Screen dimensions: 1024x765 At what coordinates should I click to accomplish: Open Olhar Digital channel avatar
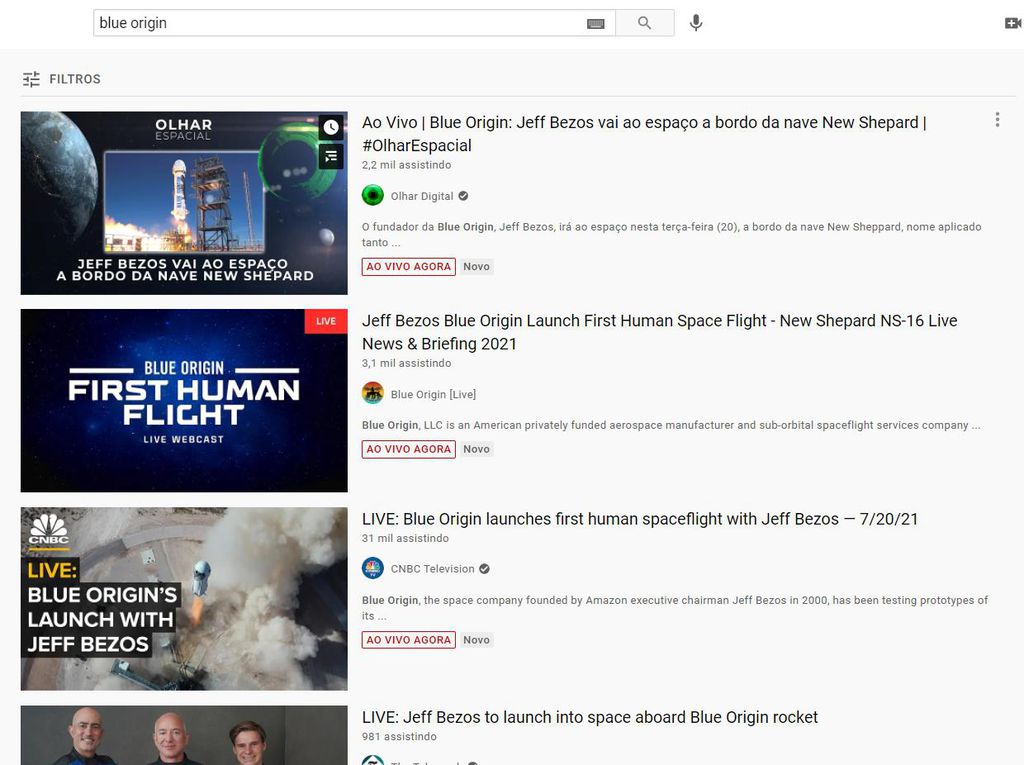tap(373, 195)
